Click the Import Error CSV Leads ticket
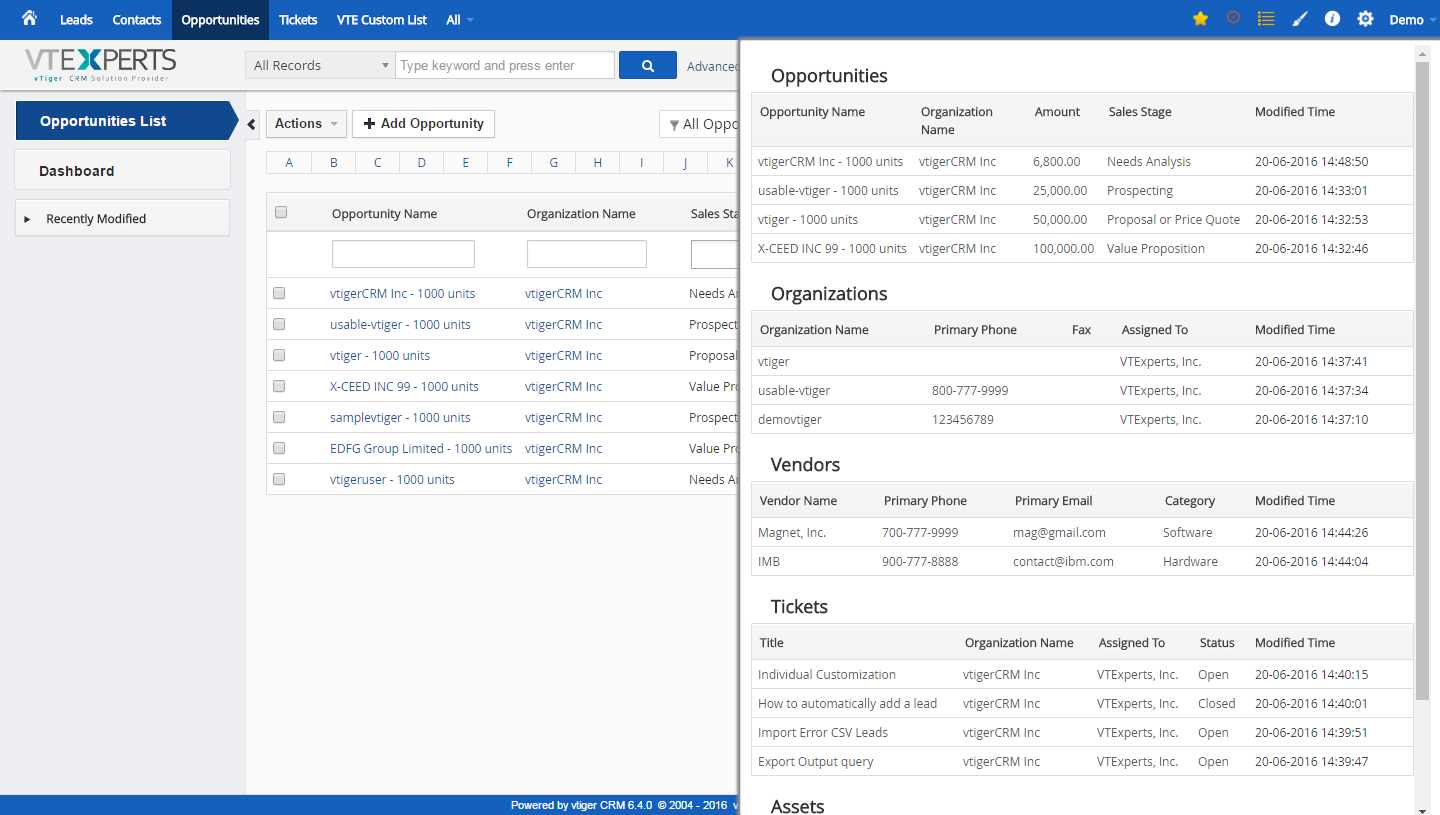1440x815 pixels. [823, 732]
